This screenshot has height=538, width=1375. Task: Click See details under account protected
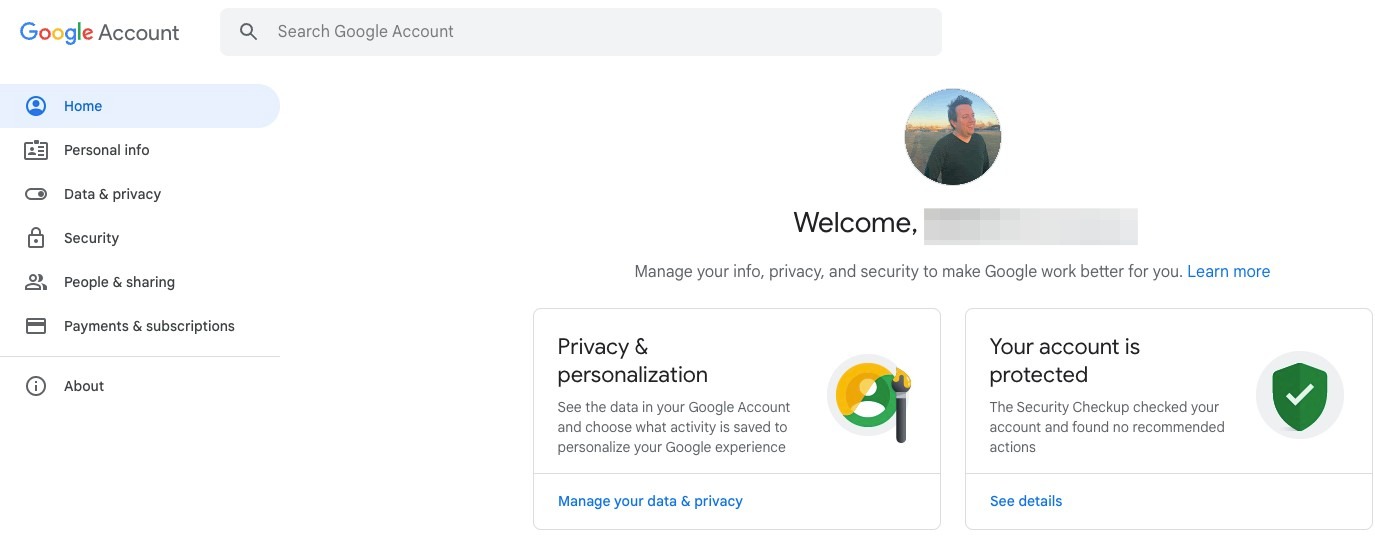pyautogui.click(x=1026, y=501)
